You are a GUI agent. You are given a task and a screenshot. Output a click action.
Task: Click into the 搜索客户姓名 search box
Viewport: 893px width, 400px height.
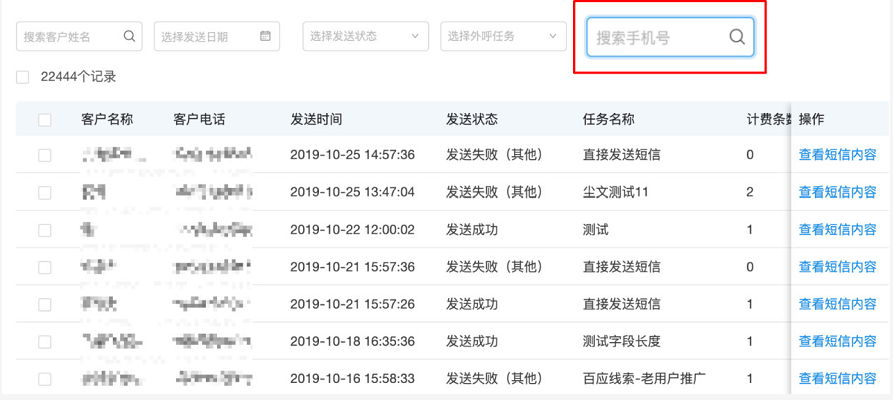click(x=68, y=36)
